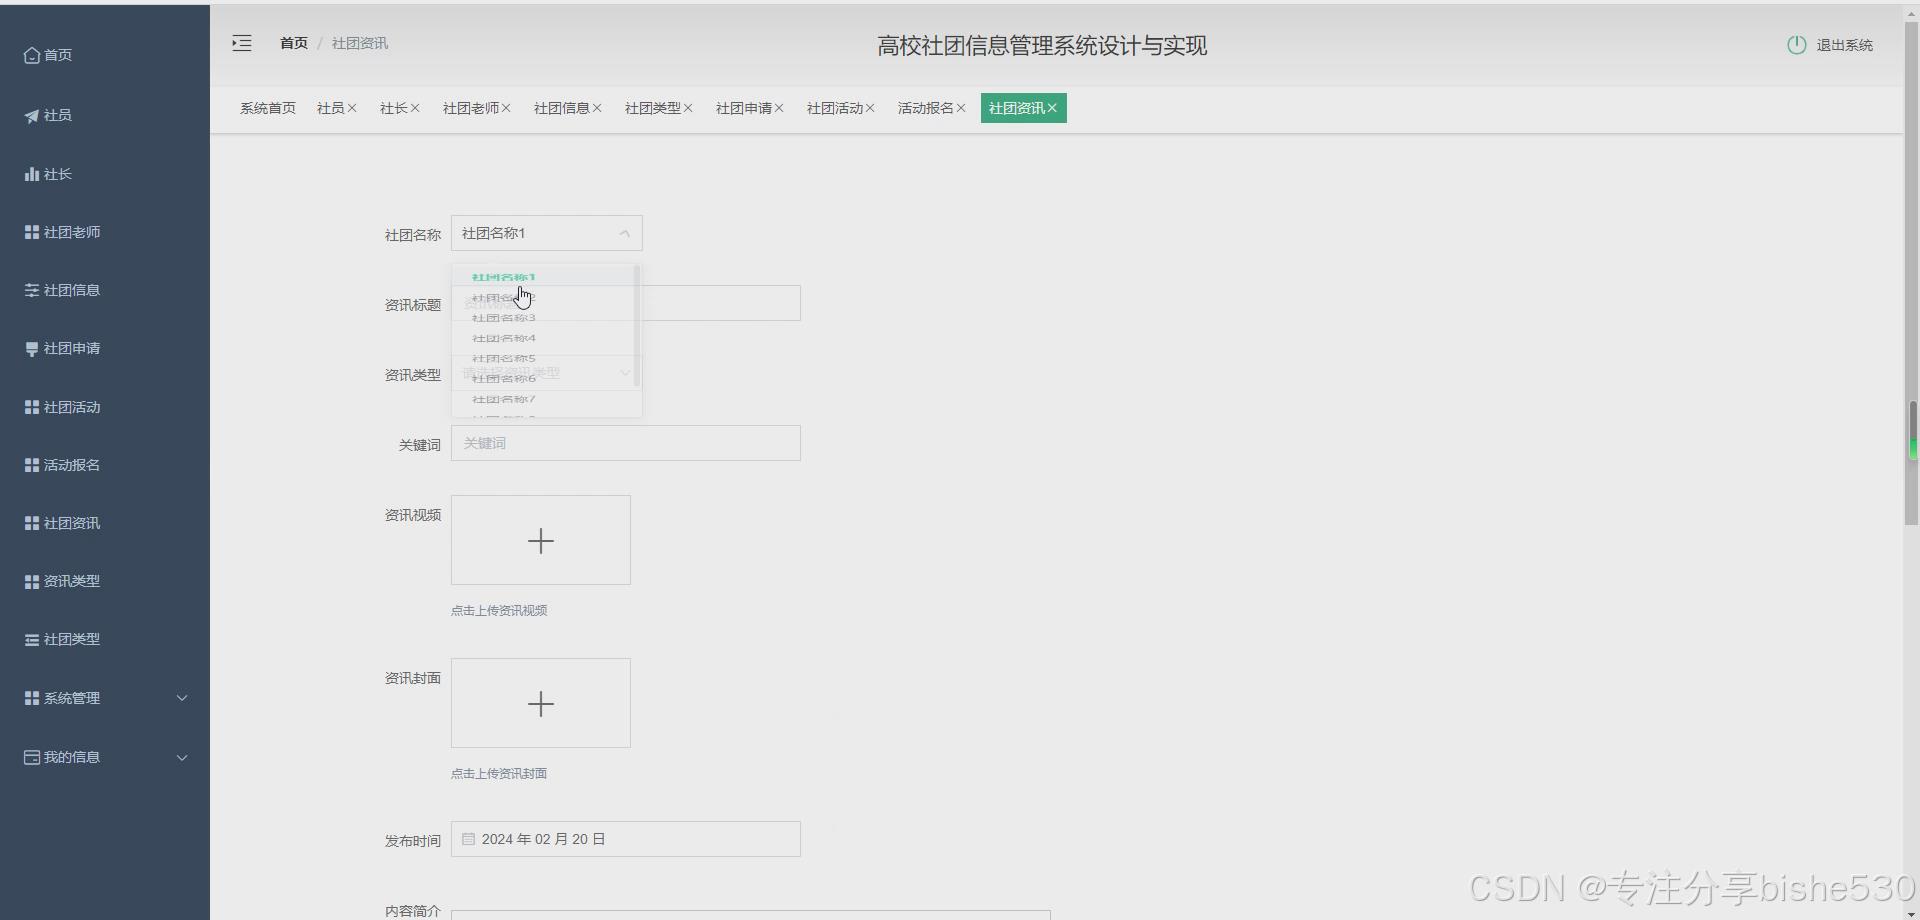Click the grid icon beside 社团资讯 in sidebar
Image resolution: width=1920 pixels, height=920 pixels.
32,523
